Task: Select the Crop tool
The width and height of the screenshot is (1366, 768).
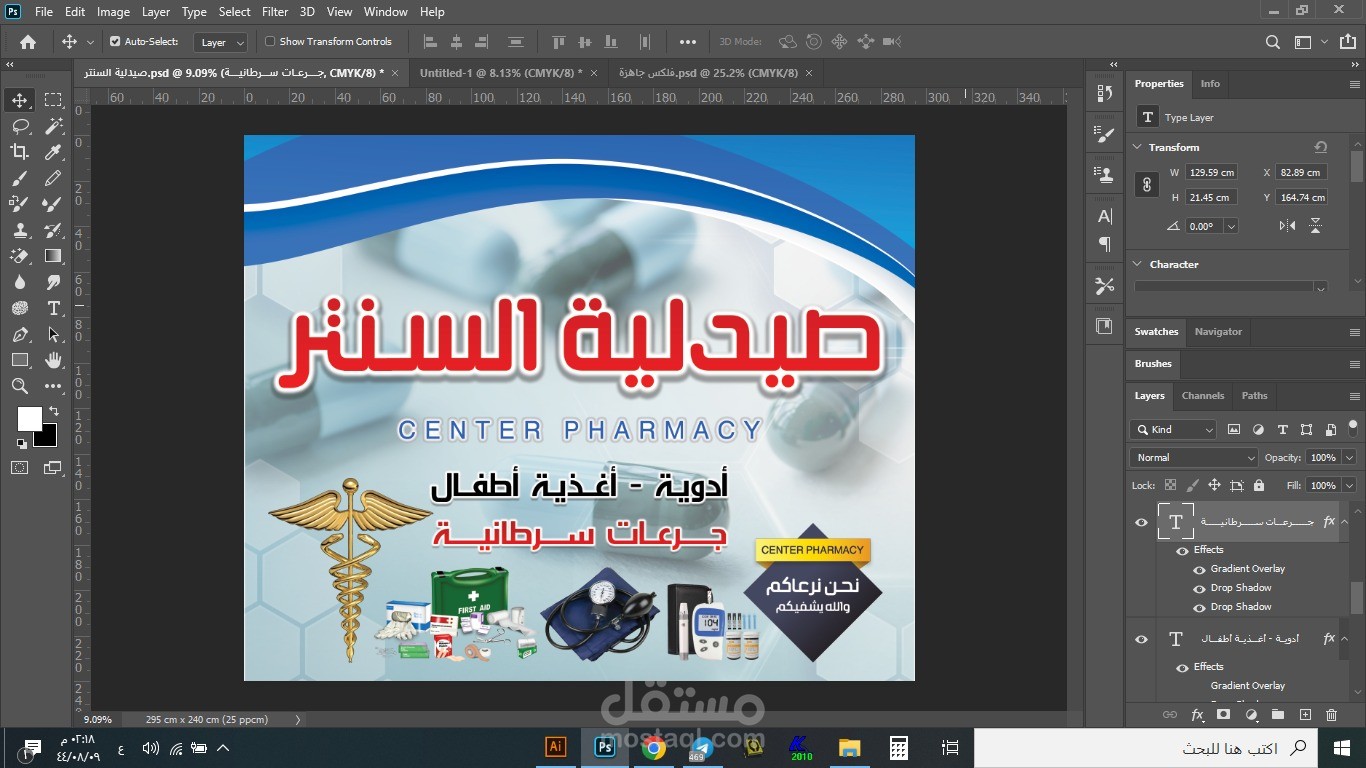Action: point(19,152)
